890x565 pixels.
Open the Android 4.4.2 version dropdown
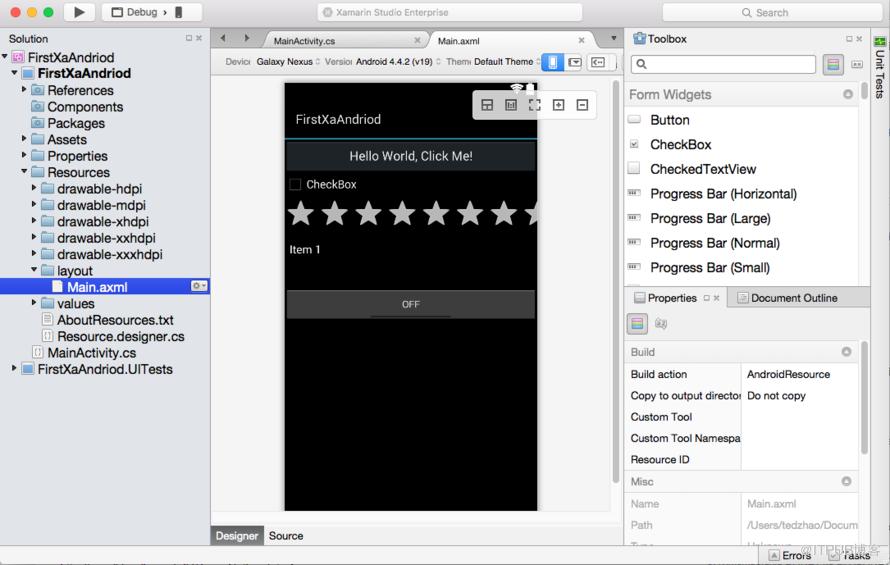[x=398, y=61]
